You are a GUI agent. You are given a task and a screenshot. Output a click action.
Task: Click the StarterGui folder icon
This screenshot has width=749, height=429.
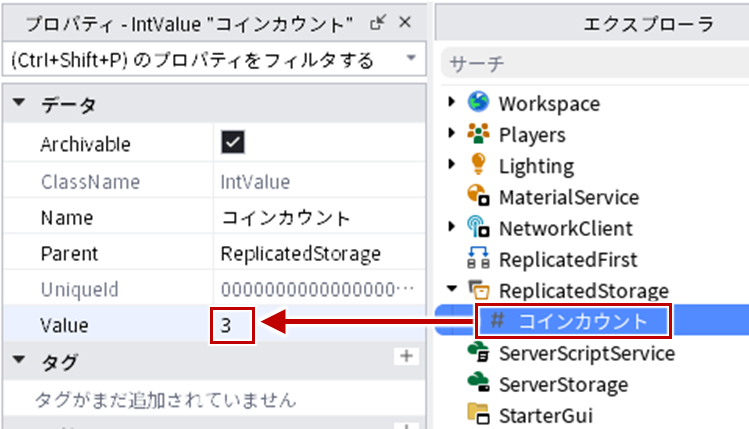(478, 414)
